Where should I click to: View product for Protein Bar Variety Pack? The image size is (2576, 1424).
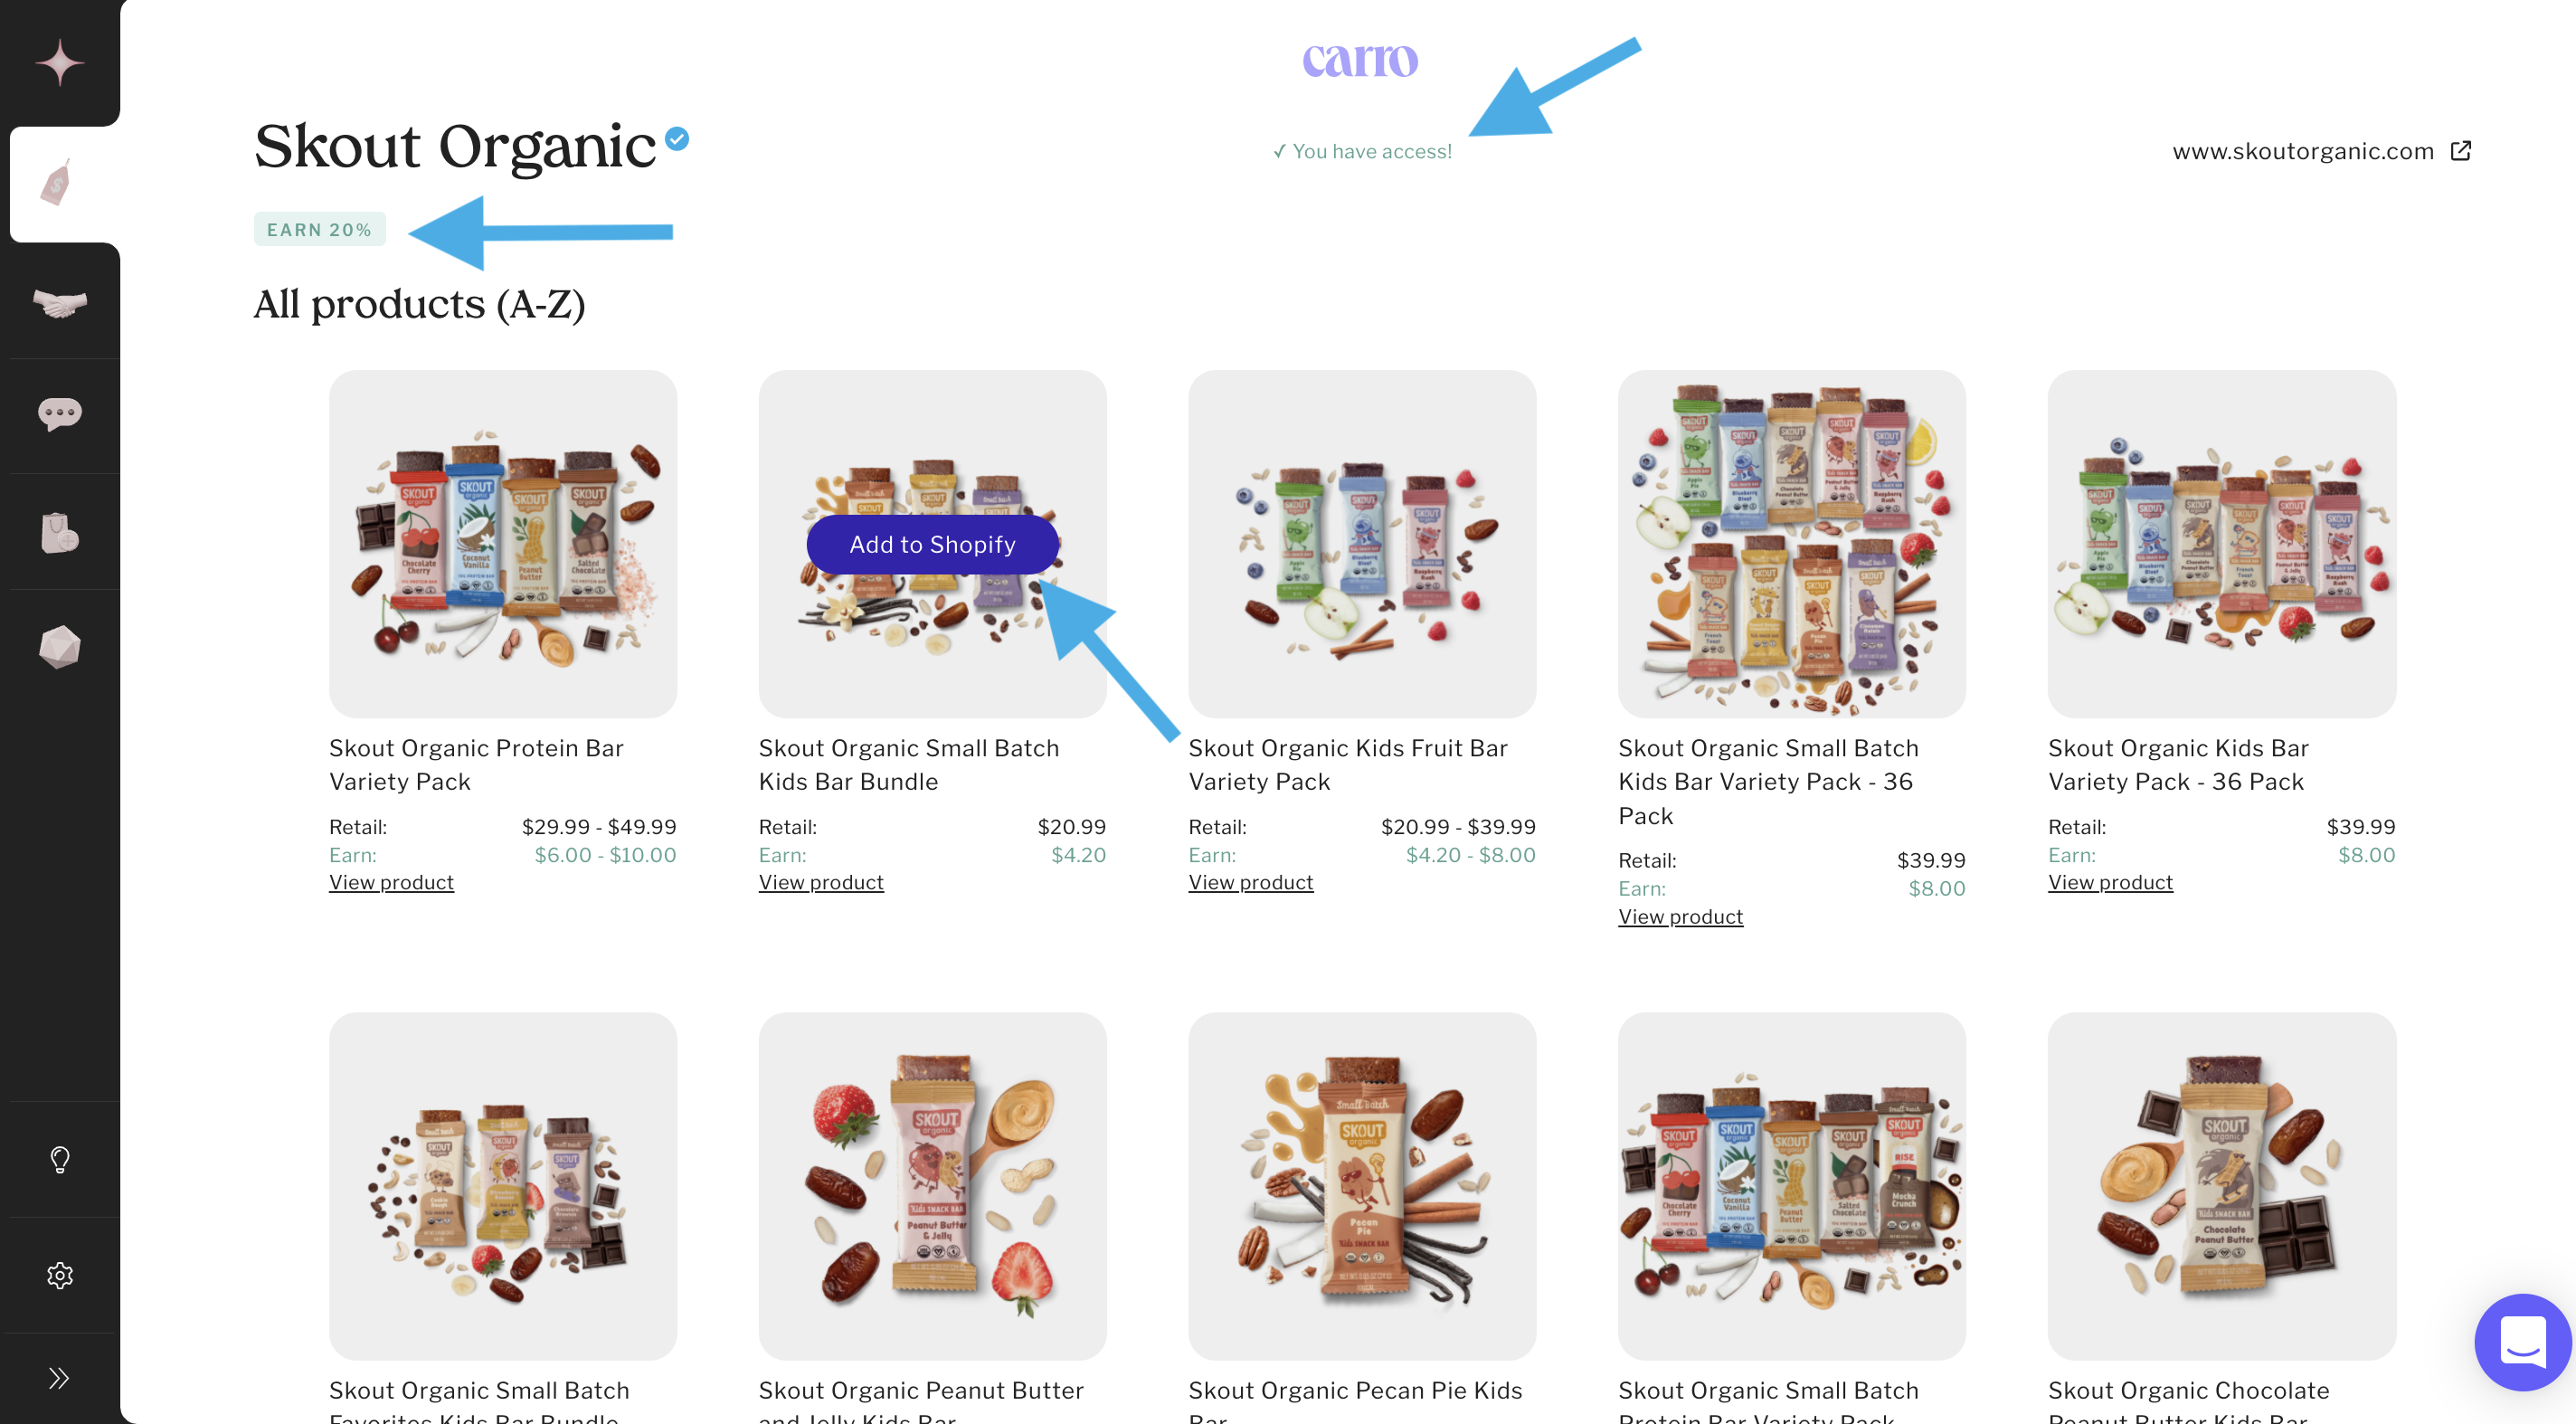(391, 882)
